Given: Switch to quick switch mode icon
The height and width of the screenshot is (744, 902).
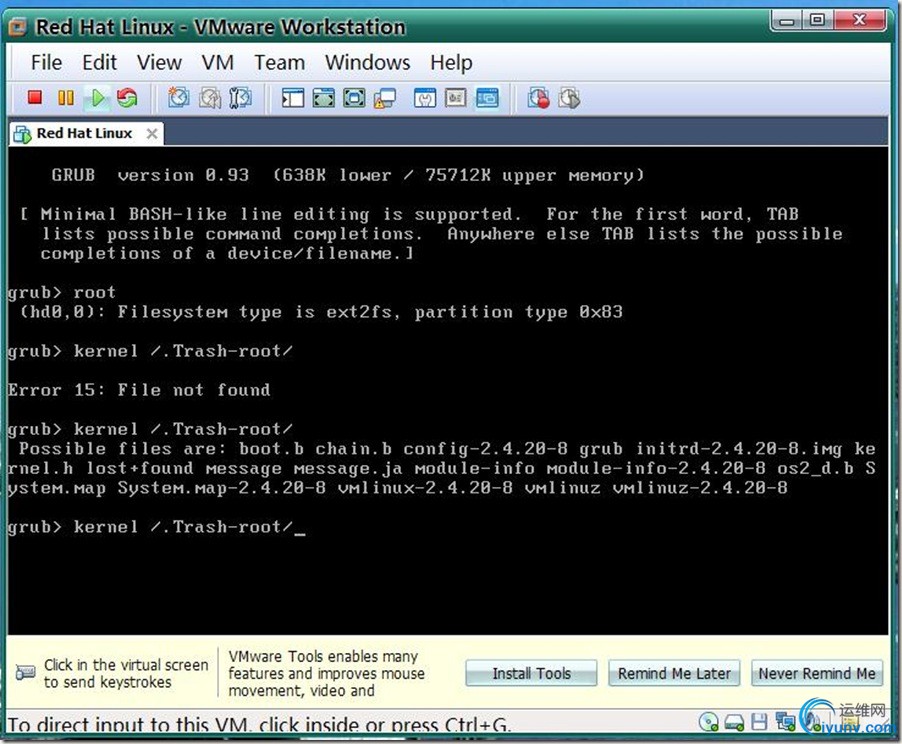Looking at the screenshot, I should click(323, 98).
